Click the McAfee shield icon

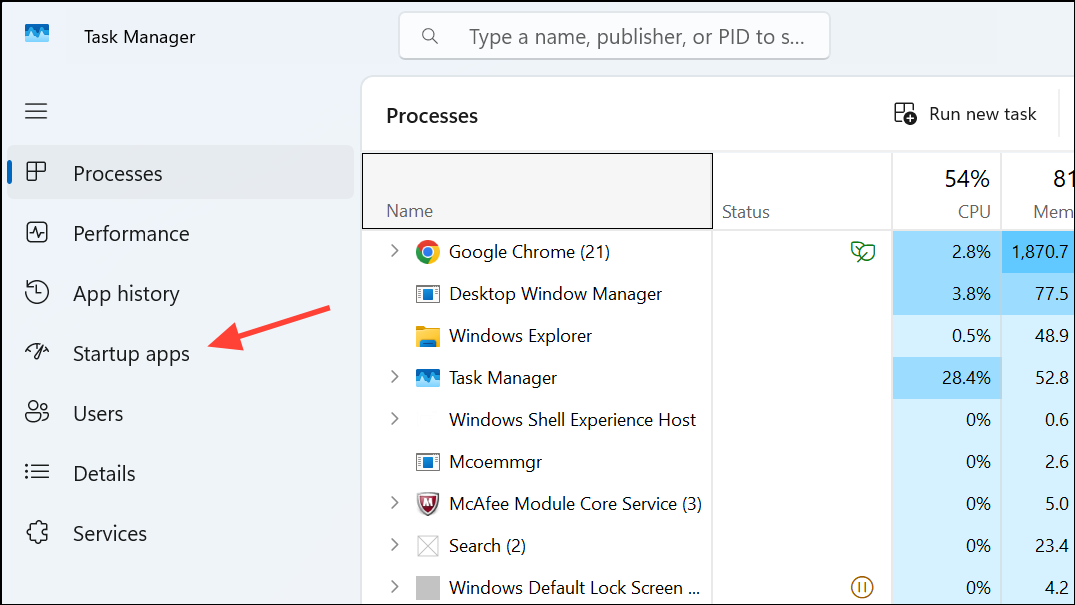pyautogui.click(x=428, y=503)
